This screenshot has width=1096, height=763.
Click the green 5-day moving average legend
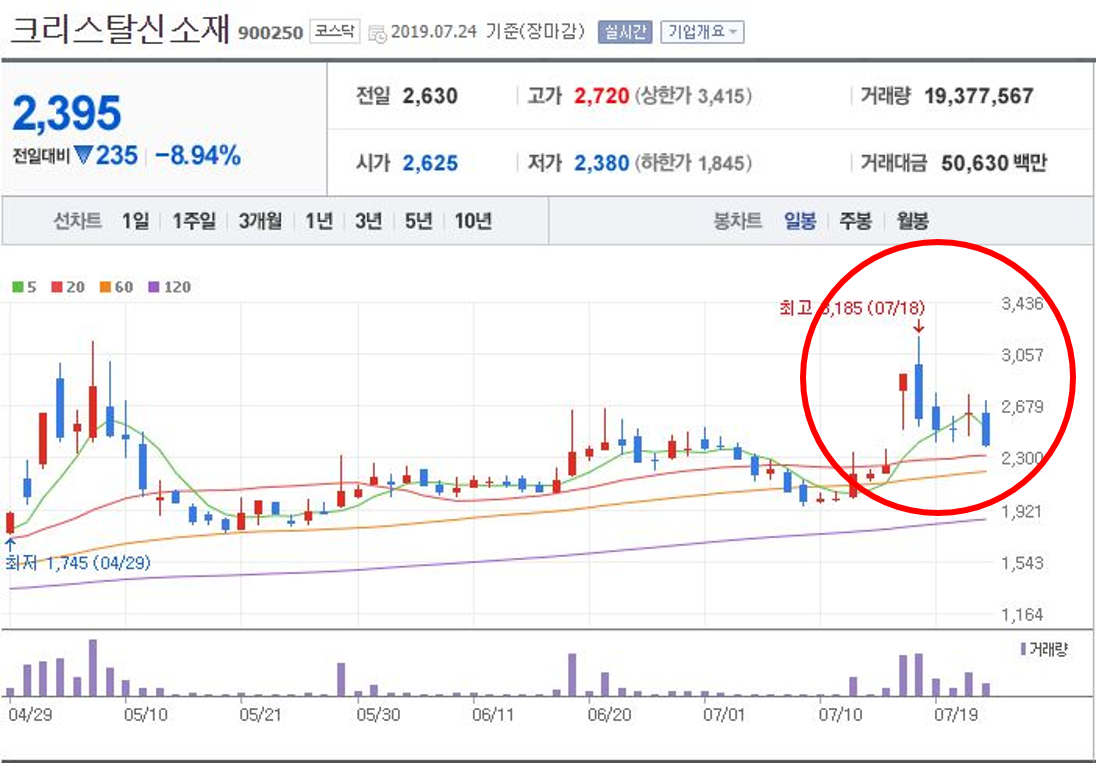click(x=24, y=287)
